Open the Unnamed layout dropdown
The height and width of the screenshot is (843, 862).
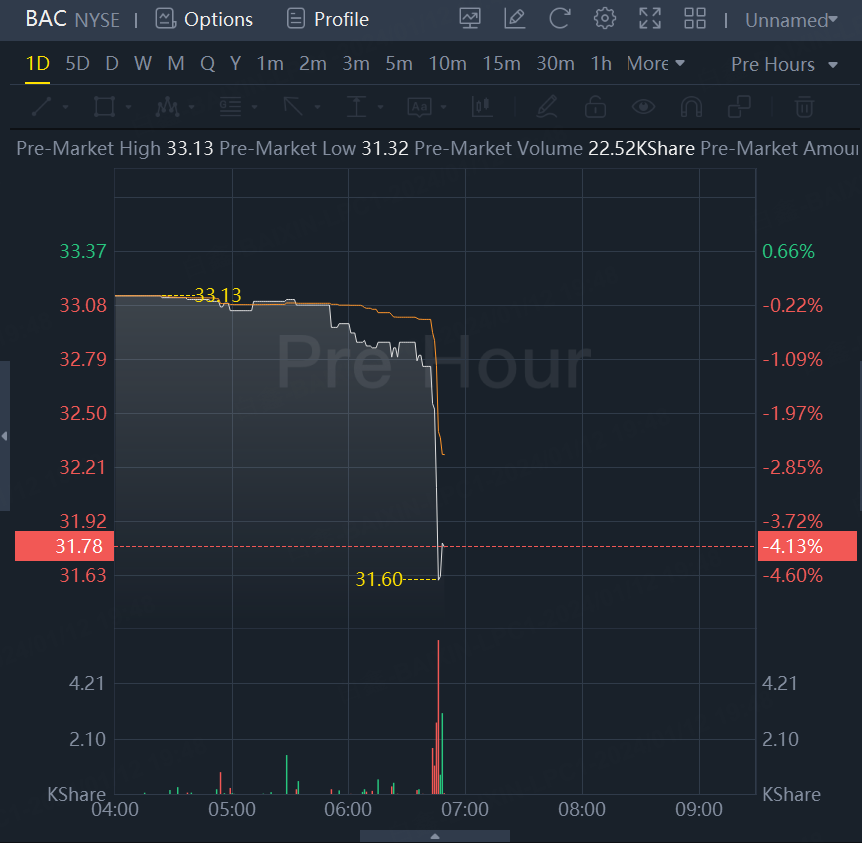click(x=791, y=19)
